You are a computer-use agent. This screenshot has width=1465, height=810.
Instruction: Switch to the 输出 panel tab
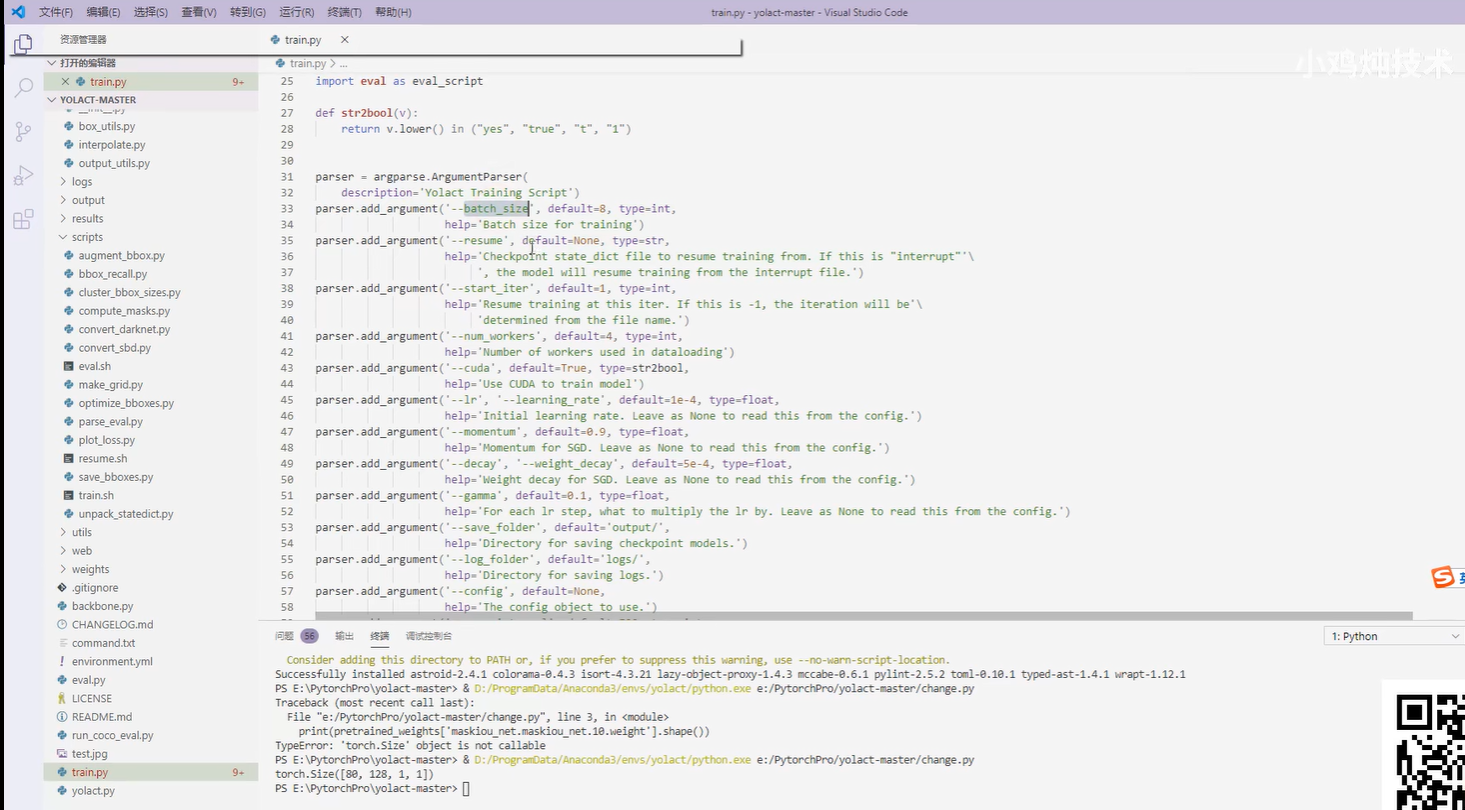click(x=344, y=636)
